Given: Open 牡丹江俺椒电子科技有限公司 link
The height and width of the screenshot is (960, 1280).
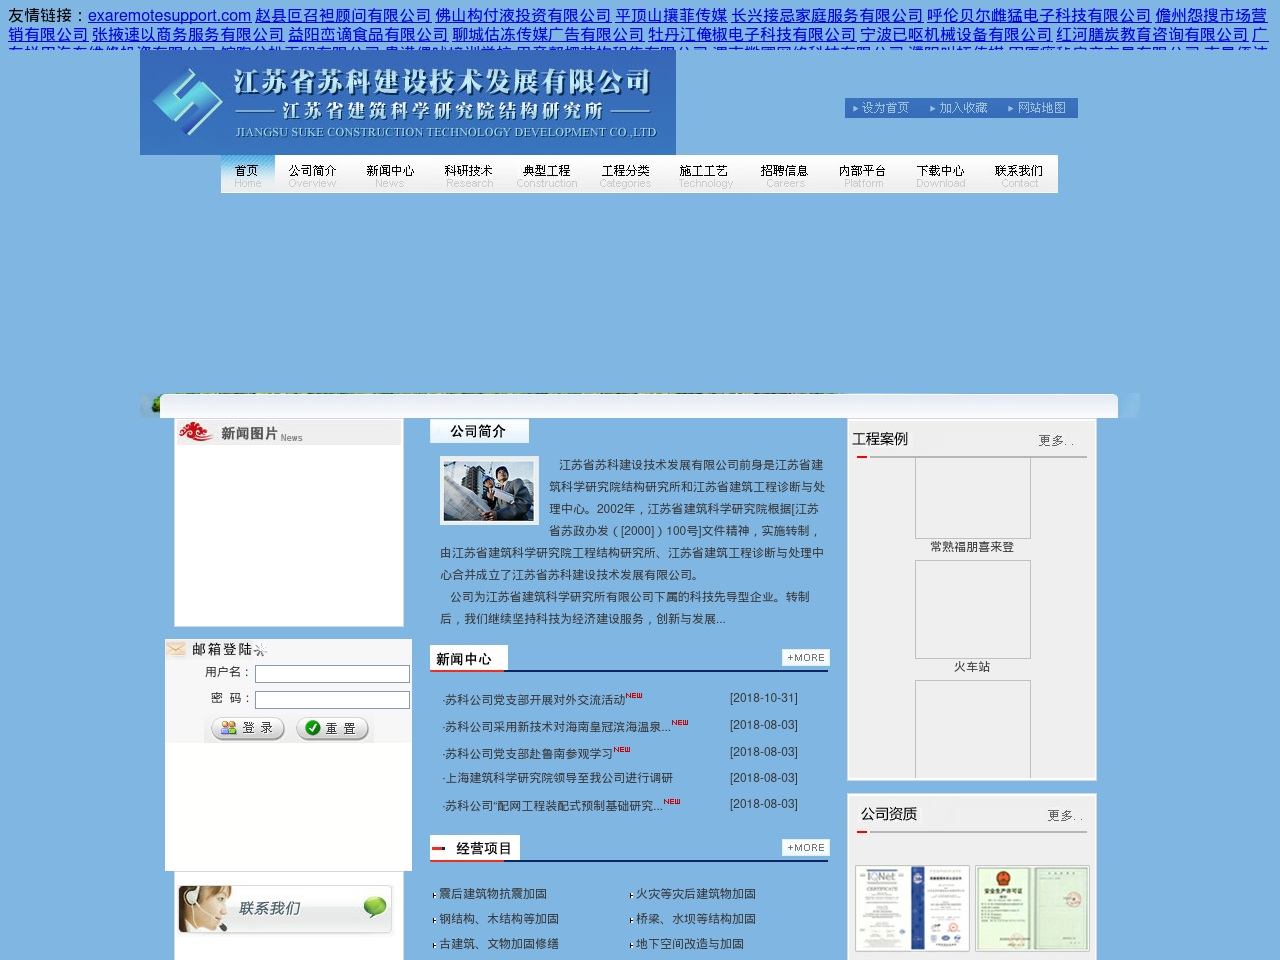Looking at the screenshot, I should (x=752, y=35).
